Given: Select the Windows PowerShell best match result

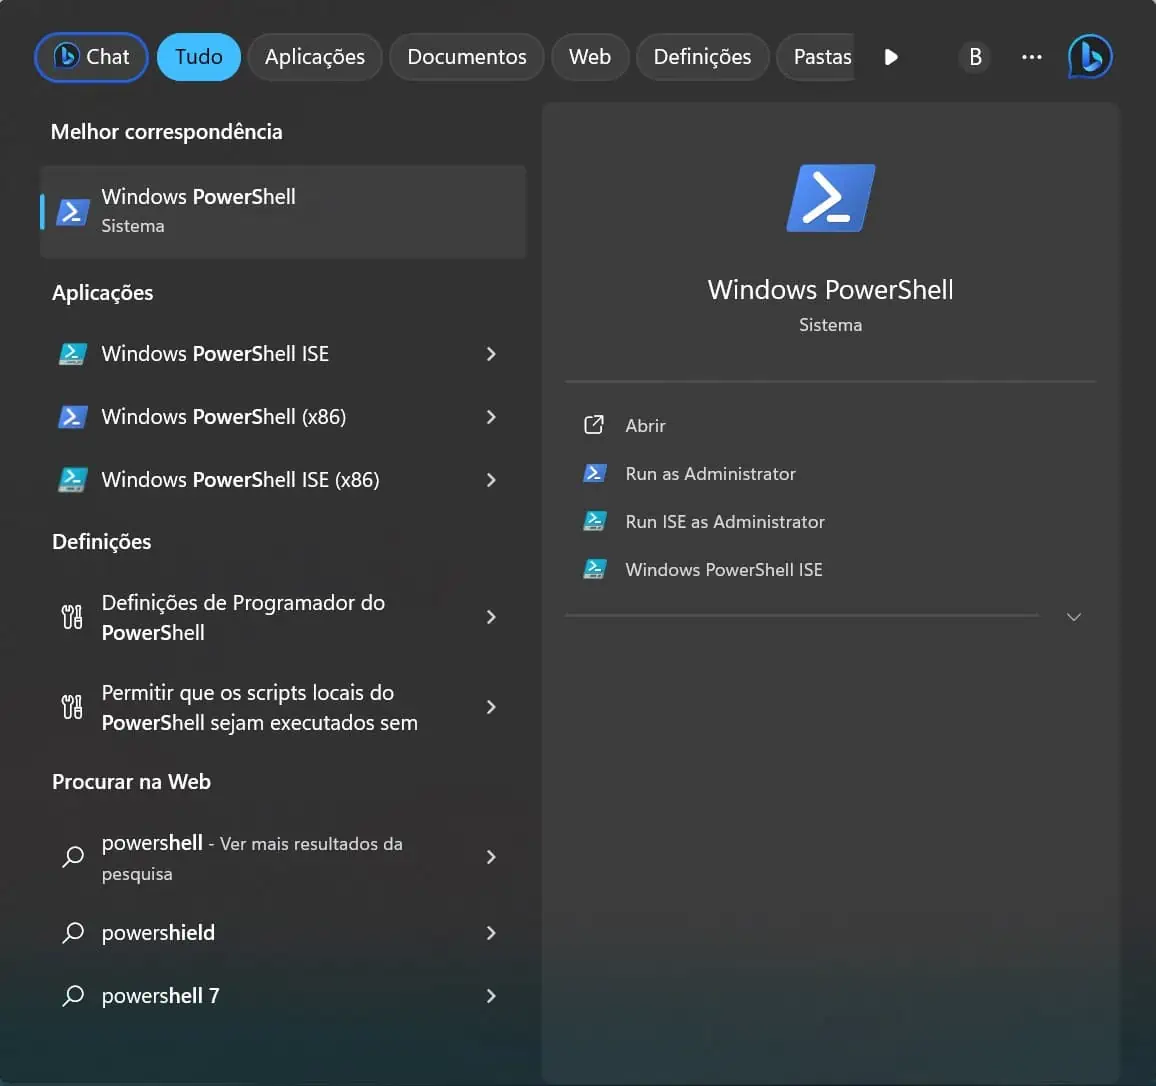Looking at the screenshot, I should tap(283, 211).
